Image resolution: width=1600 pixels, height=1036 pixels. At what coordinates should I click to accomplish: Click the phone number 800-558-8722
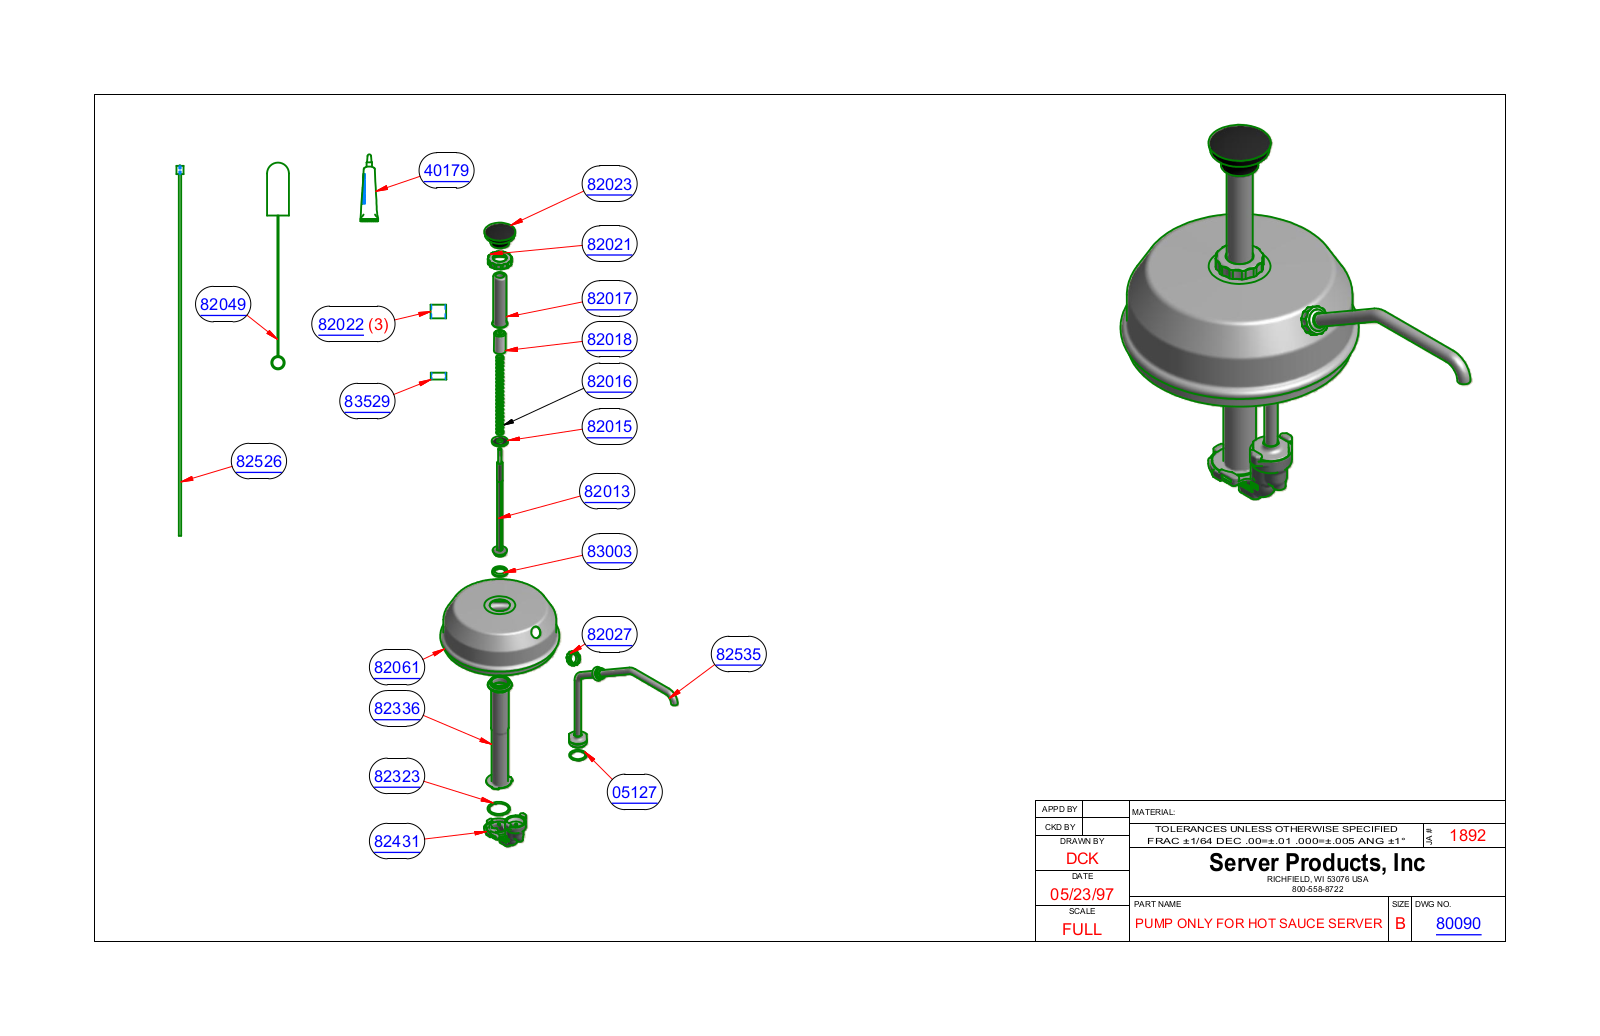pyautogui.click(x=1317, y=889)
